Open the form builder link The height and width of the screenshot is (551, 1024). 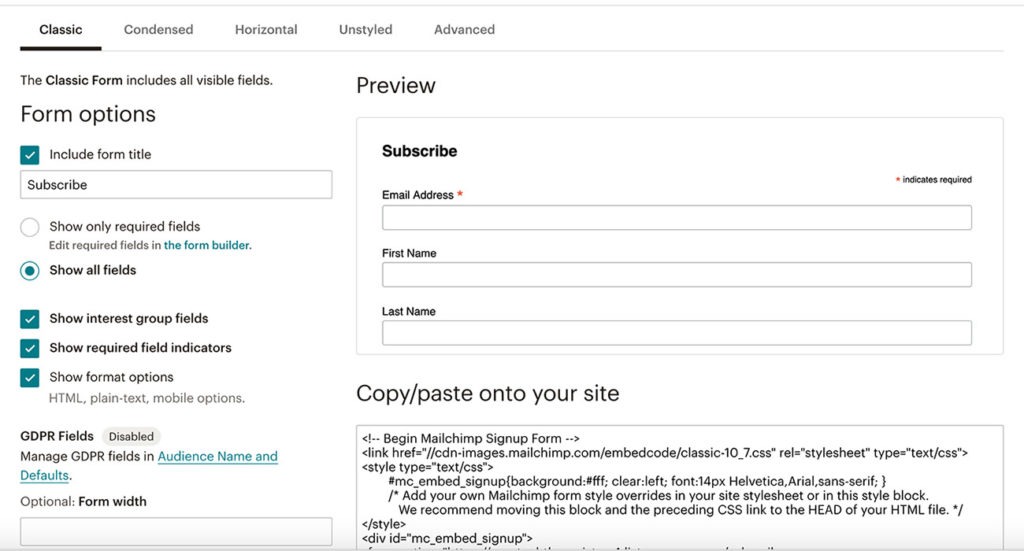pyautogui.click(x=207, y=245)
